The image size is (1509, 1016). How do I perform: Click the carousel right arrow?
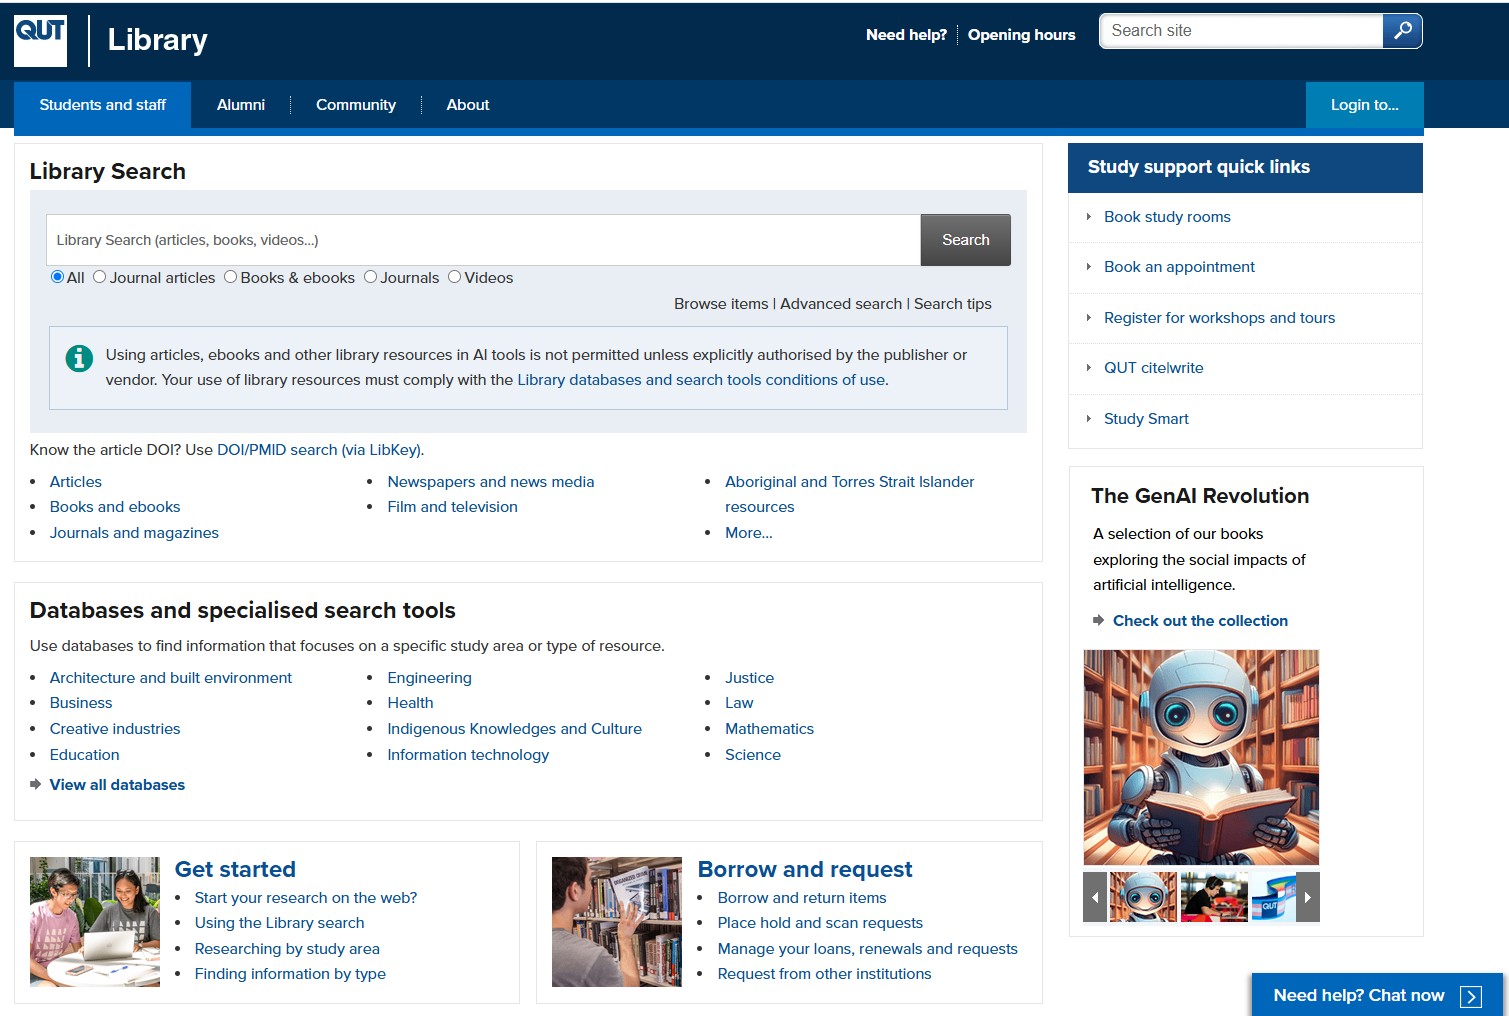1308,897
